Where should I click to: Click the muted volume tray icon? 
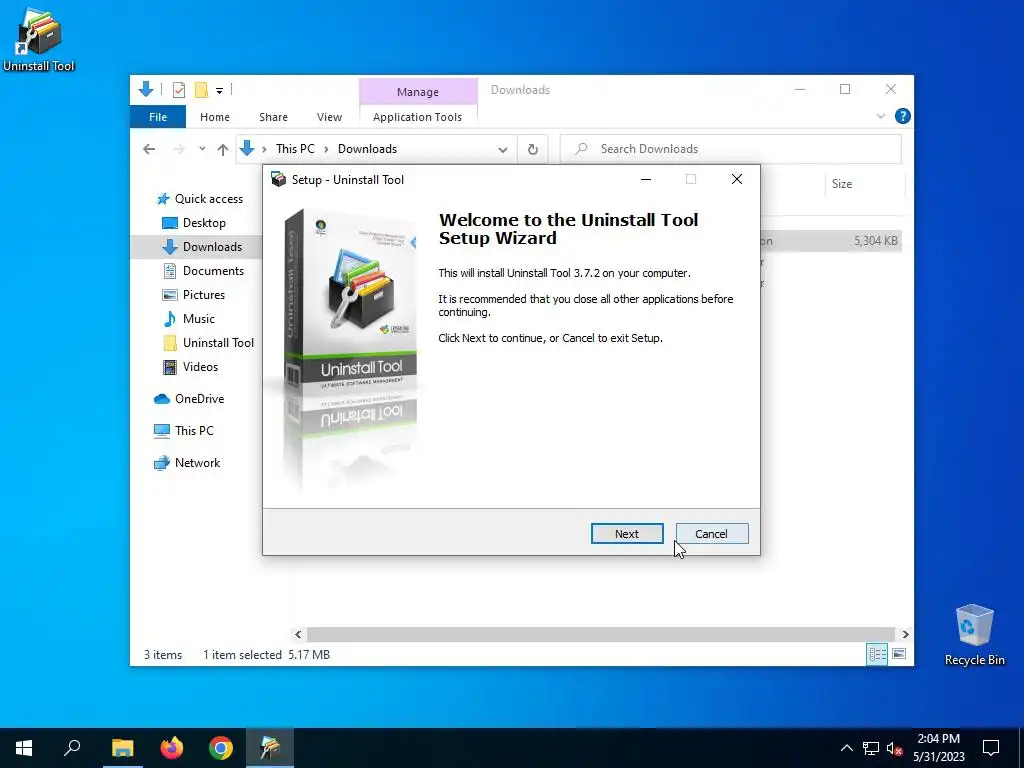[x=895, y=748]
